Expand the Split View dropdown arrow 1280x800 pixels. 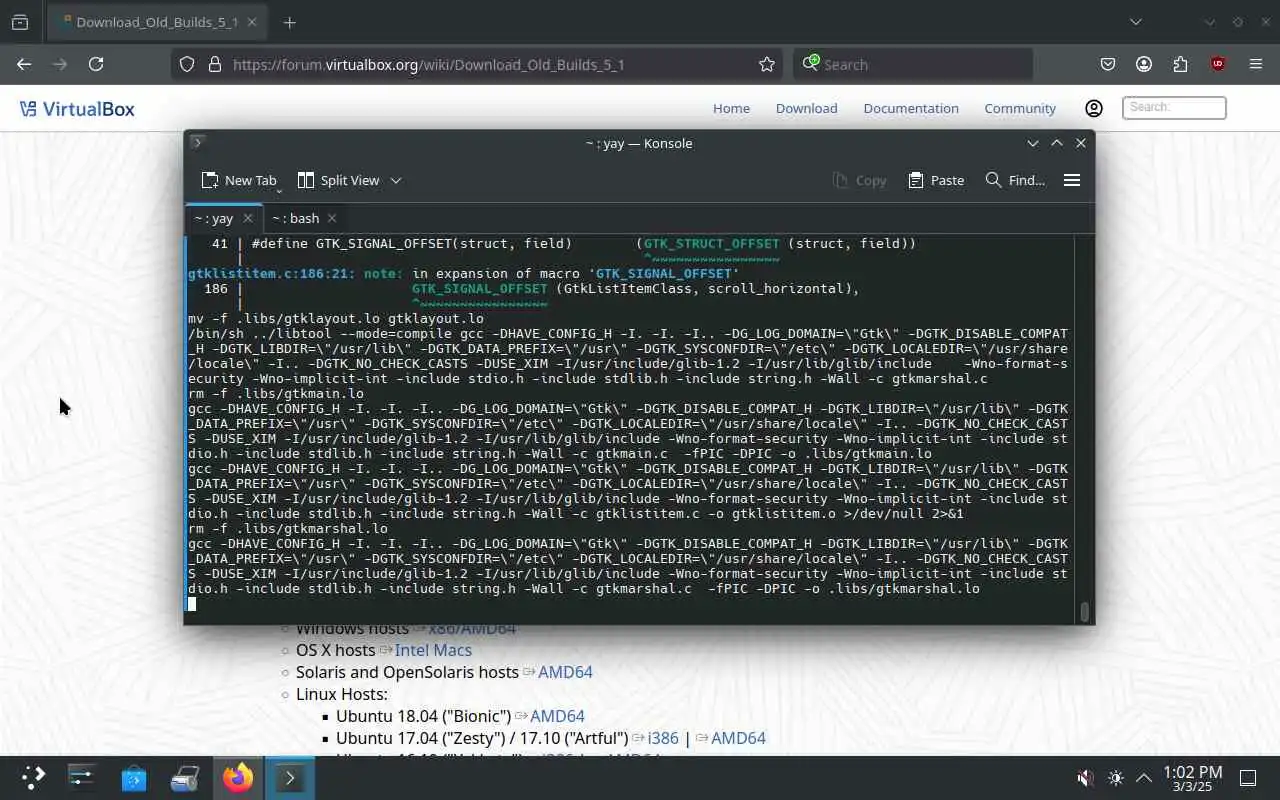(396, 180)
